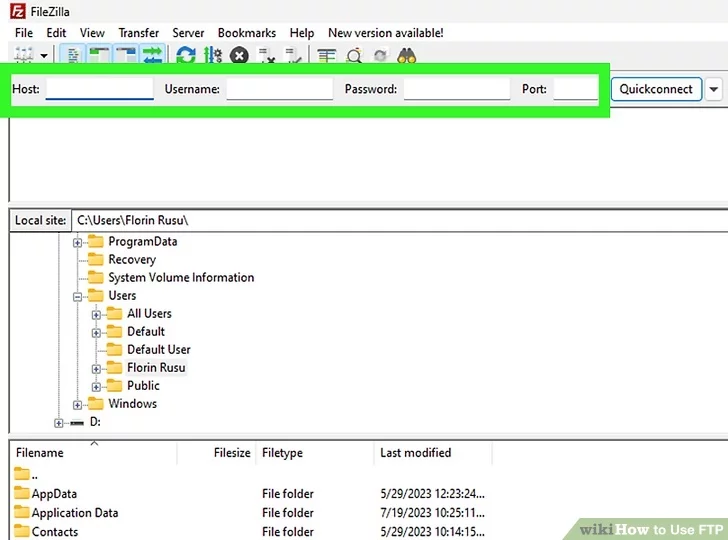Click into the Password field
Viewport: 728px width, 540px height.
[457, 89]
